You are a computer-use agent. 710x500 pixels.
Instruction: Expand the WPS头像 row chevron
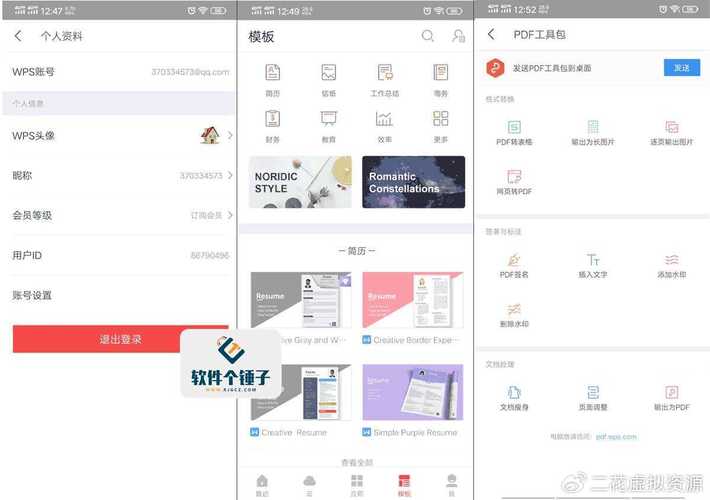(230, 135)
